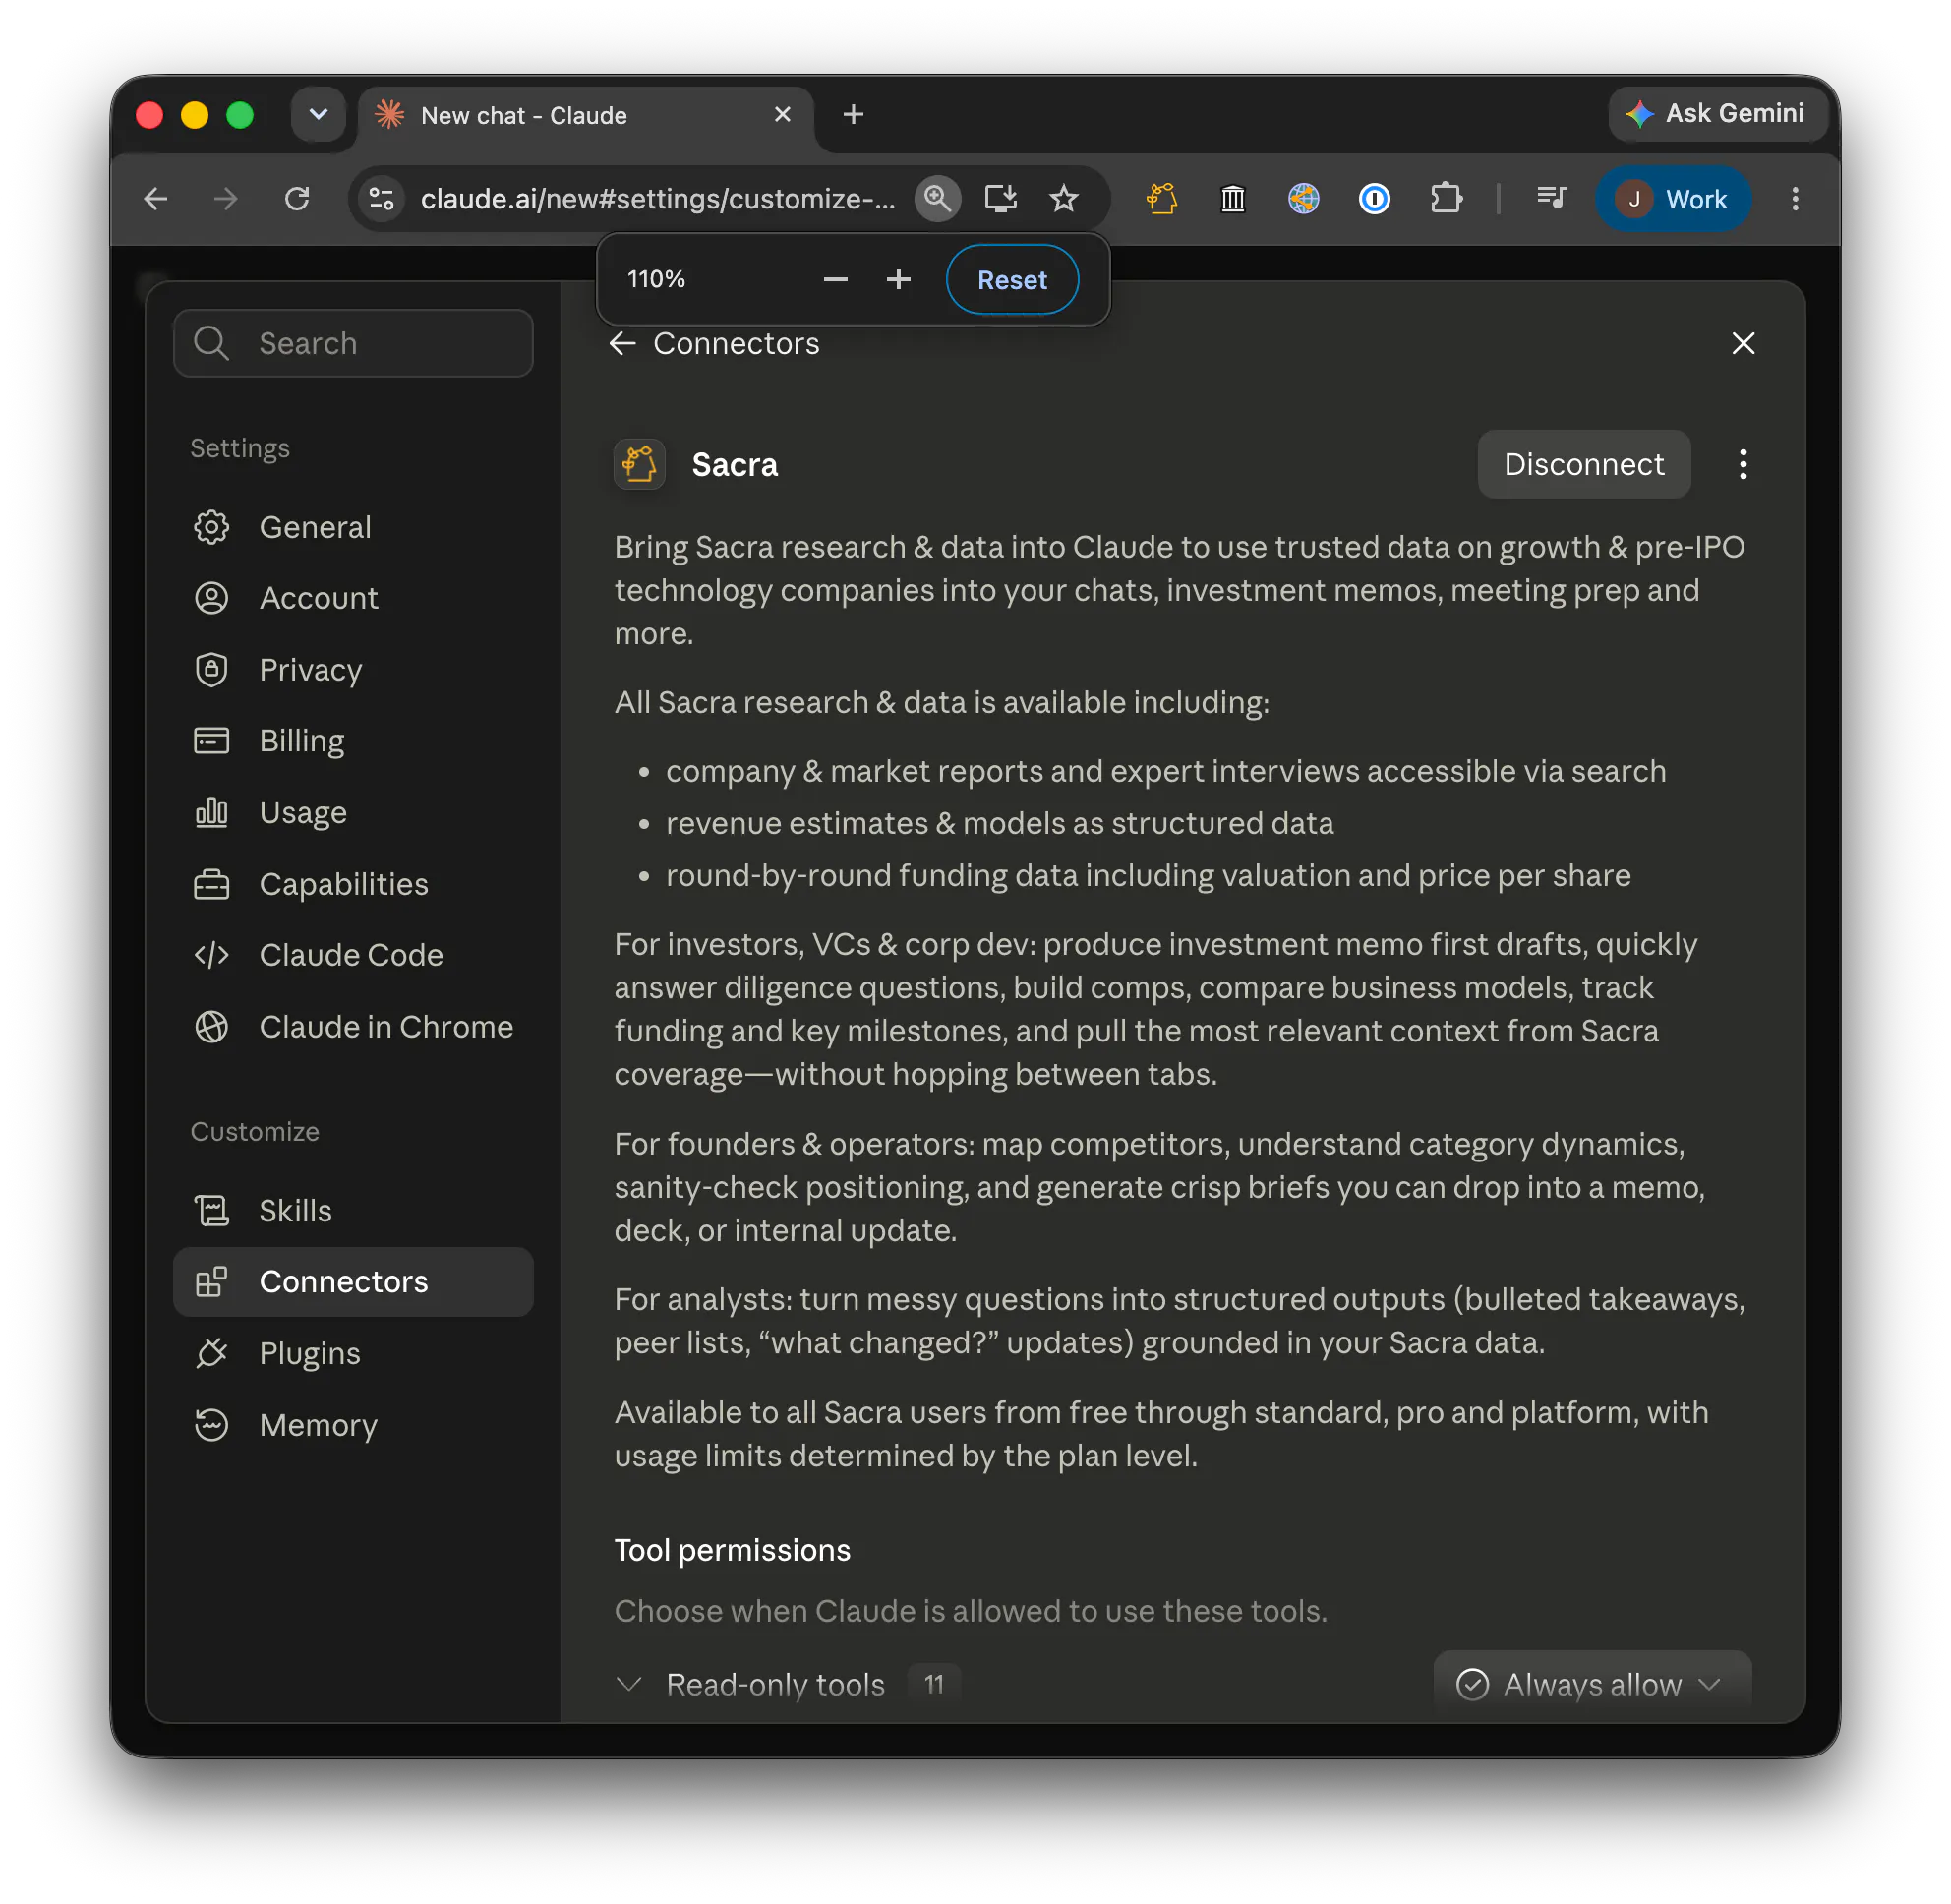The image size is (1951, 1904).
Task: Open the 1Password extension icon
Action: click(x=1374, y=199)
